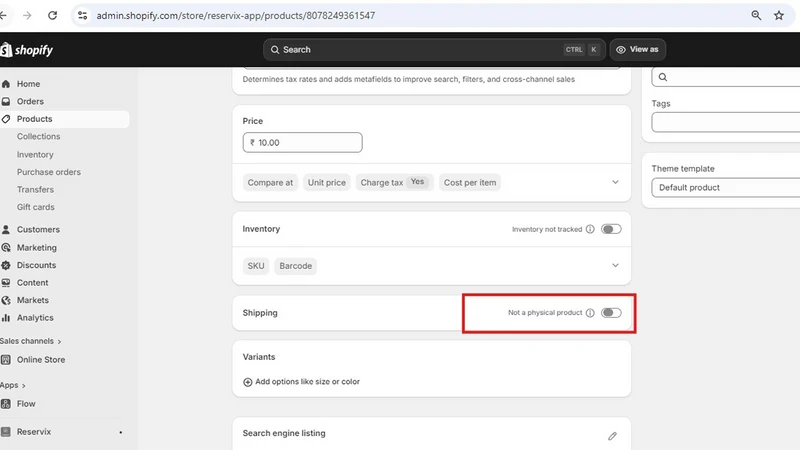The width and height of the screenshot is (800, 450).
Task: Click the Online Store icon
Action: 6,360
